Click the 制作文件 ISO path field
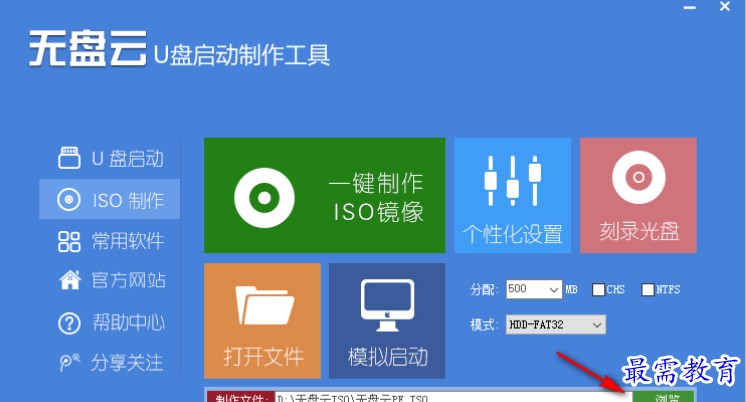Image resolution: width=746 pixels, height=402 pixels. click(453, 398)
